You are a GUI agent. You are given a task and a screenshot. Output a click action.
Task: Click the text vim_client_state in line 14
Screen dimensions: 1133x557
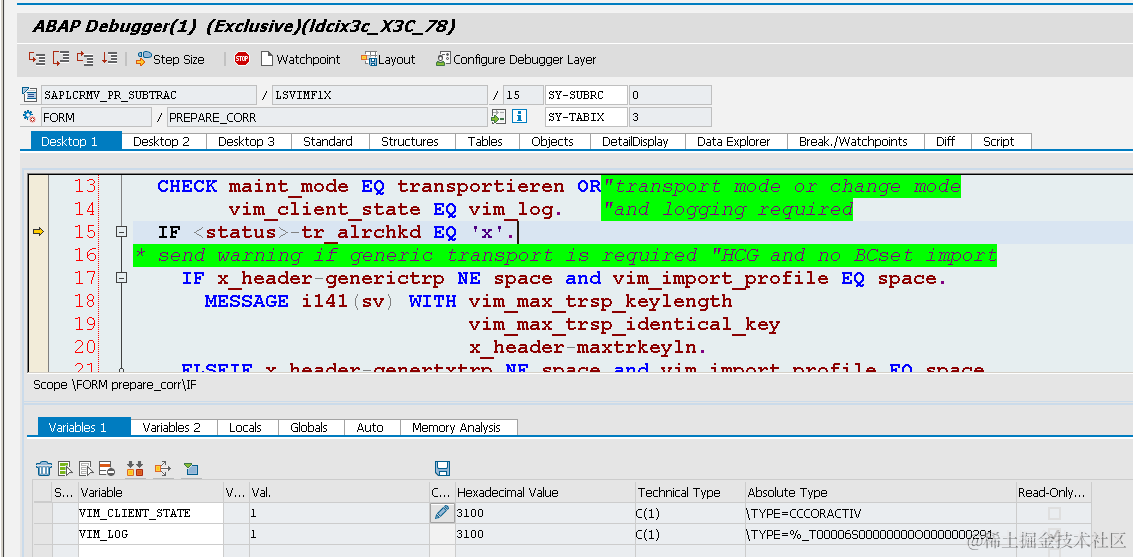pyautogui.click(x=325, y=210)
